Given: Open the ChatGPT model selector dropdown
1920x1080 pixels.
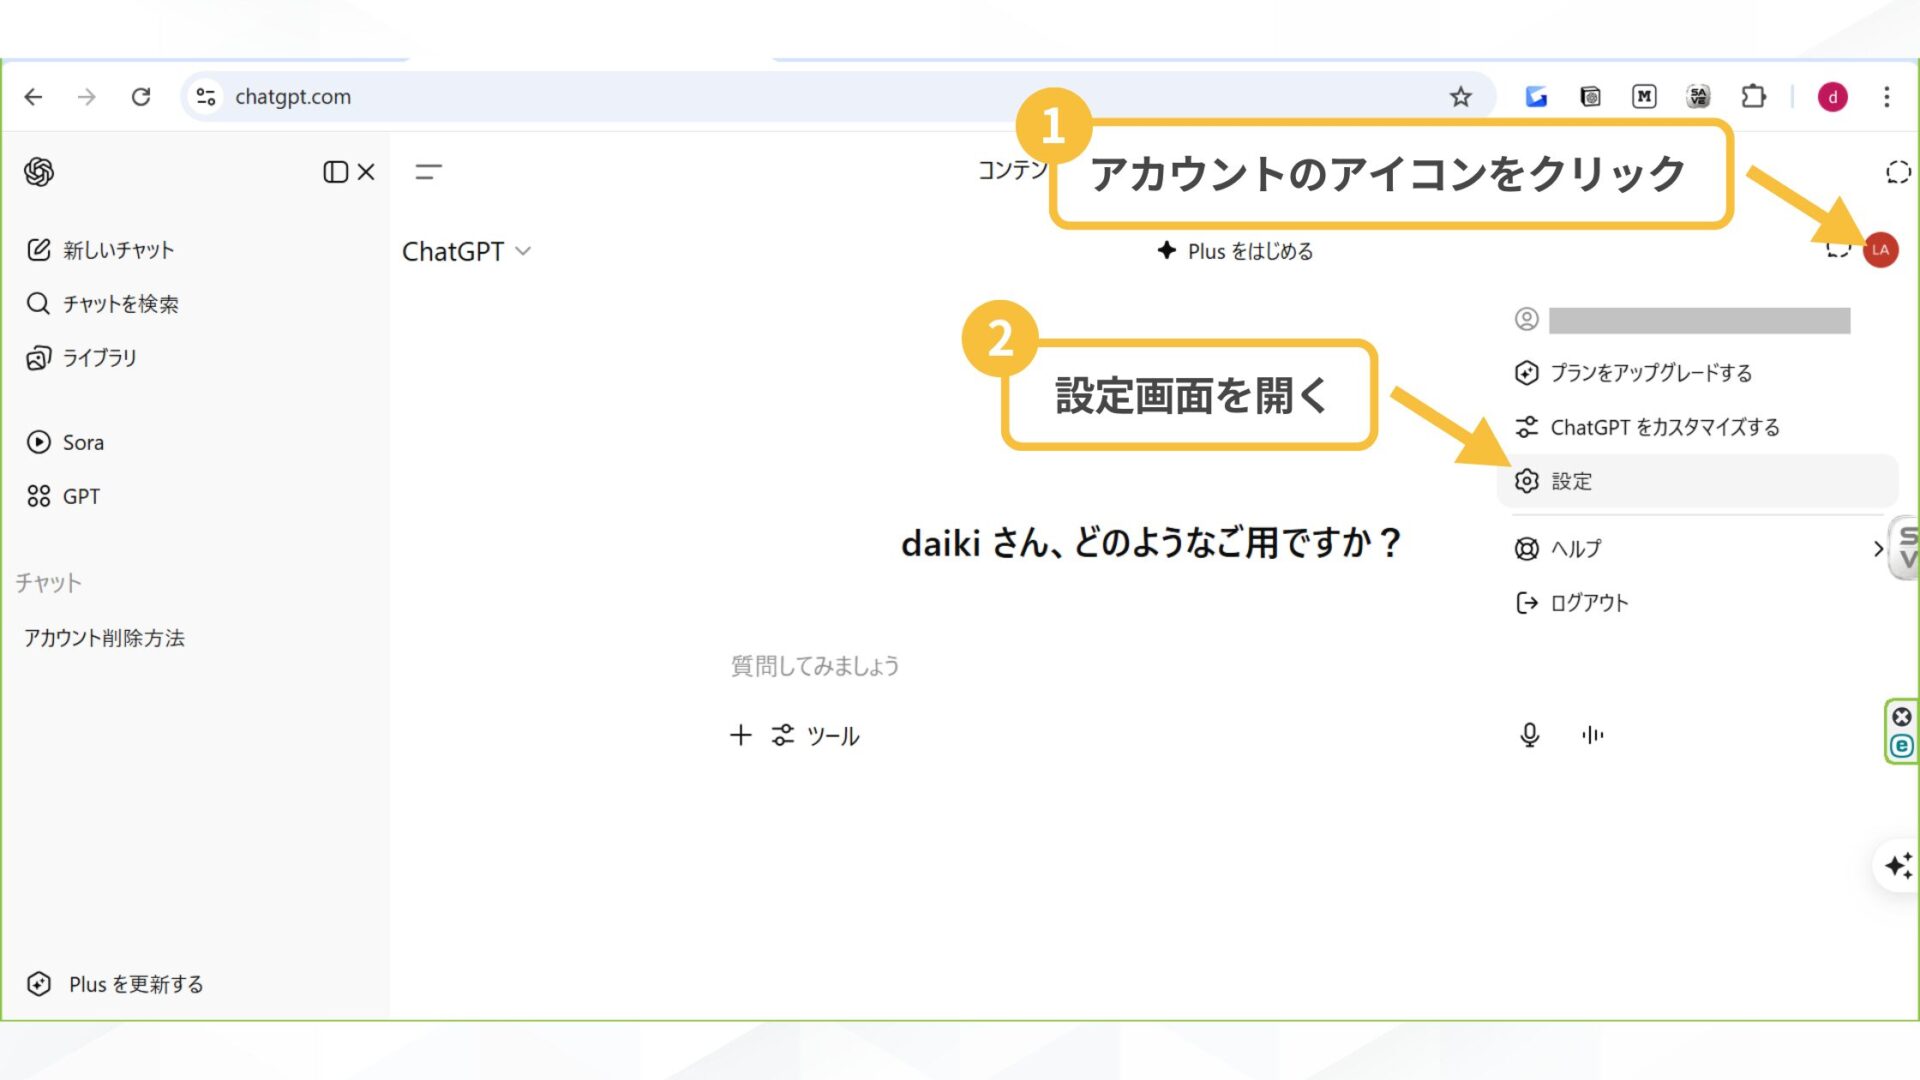Looking at the screenshot, I should pos(468,251).
